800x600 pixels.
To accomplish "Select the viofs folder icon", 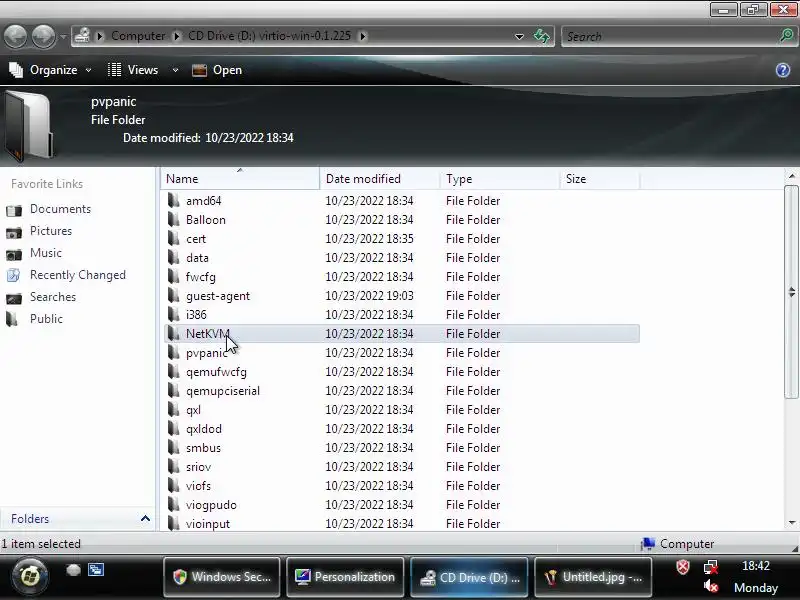I will 174,486.
